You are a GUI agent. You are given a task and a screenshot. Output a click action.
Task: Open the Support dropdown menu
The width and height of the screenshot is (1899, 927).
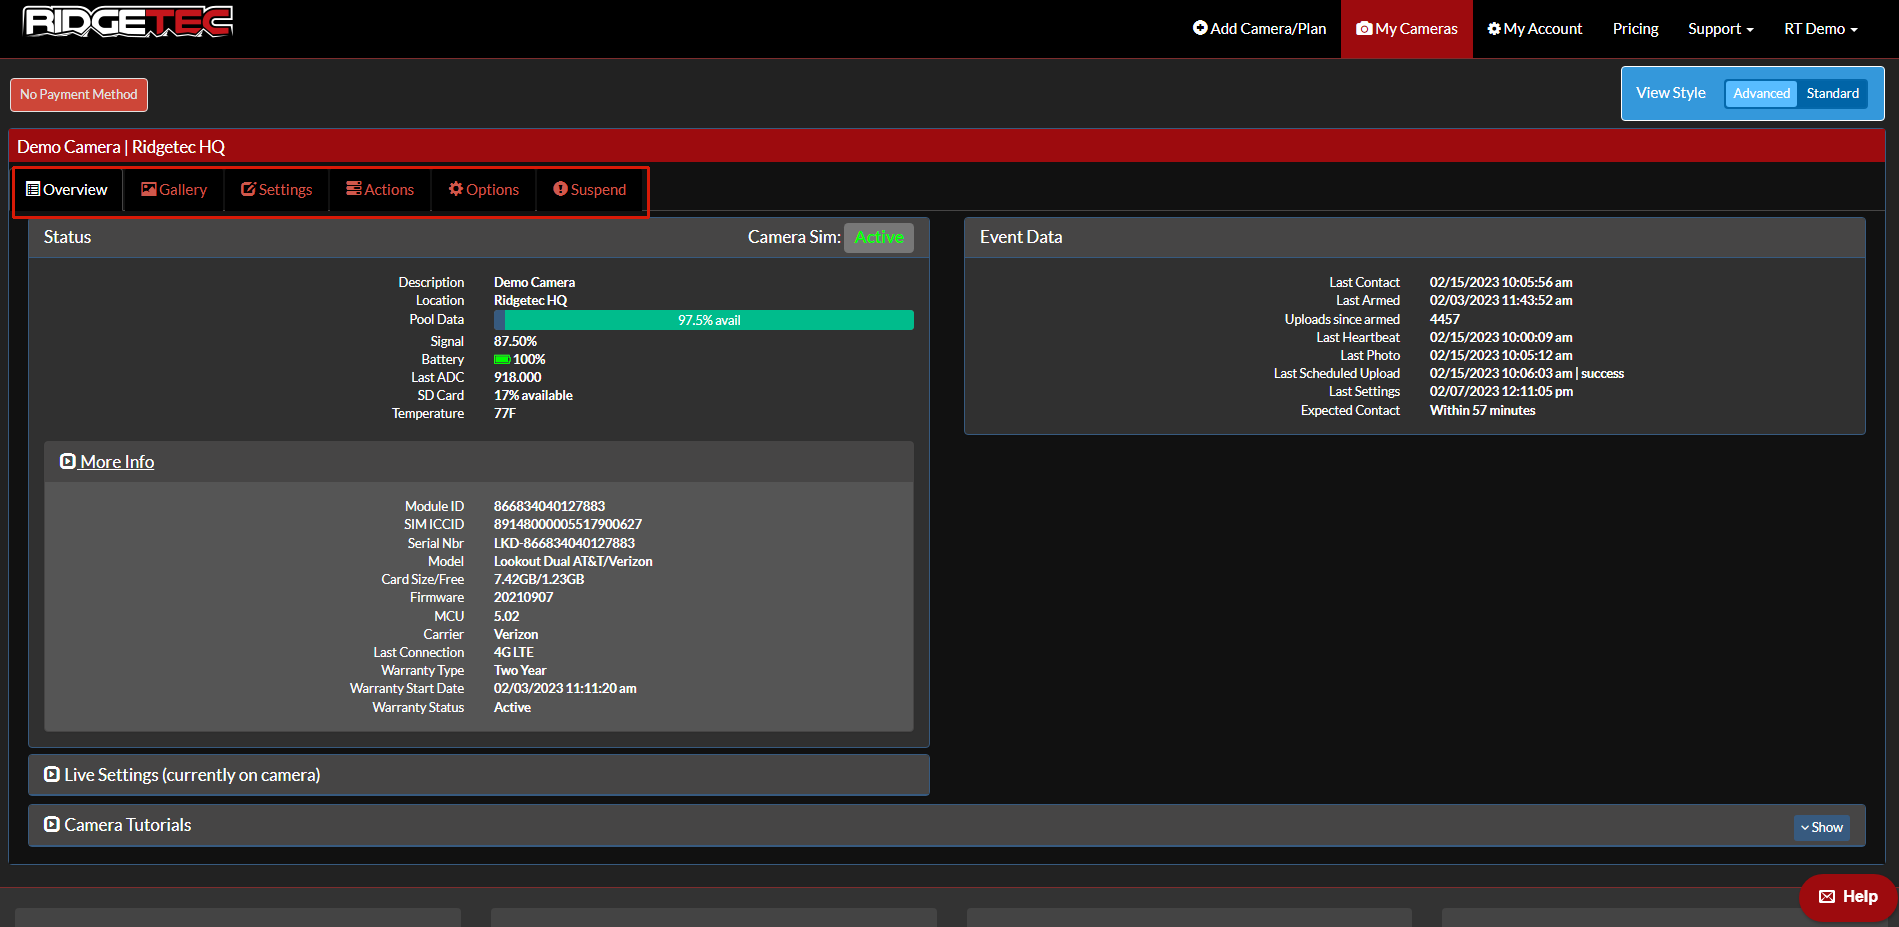(1720, 29)
